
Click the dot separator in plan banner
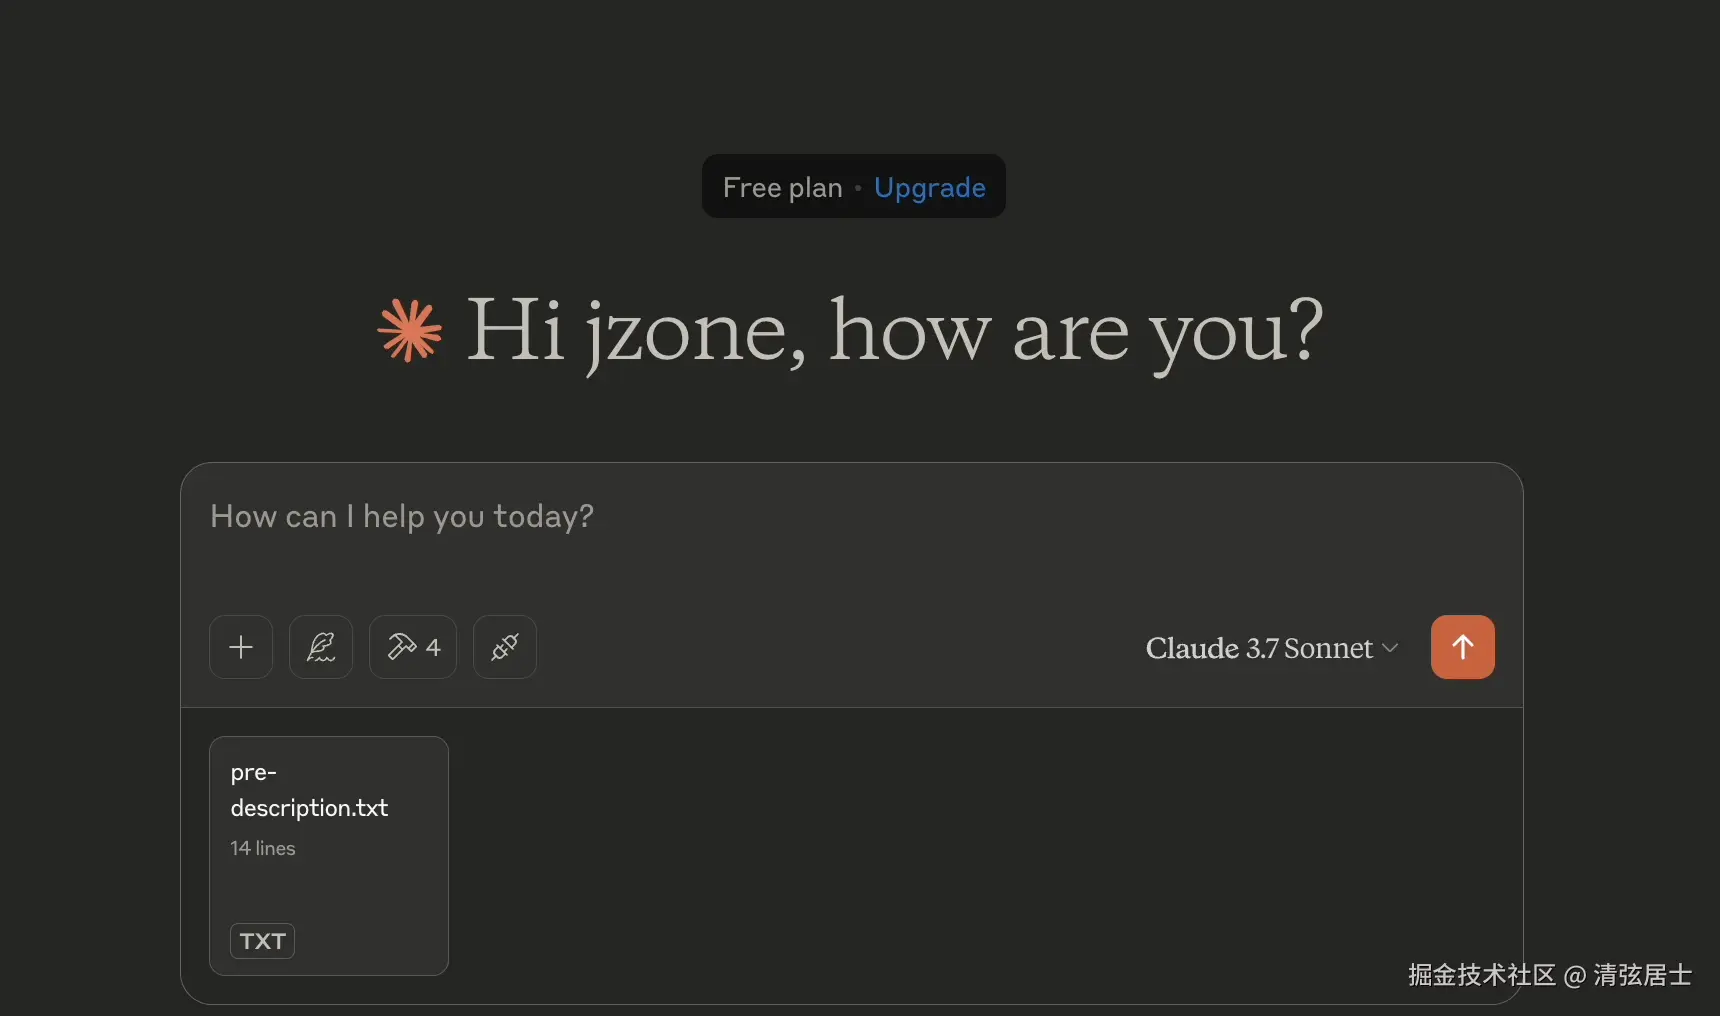coord(858,188)
